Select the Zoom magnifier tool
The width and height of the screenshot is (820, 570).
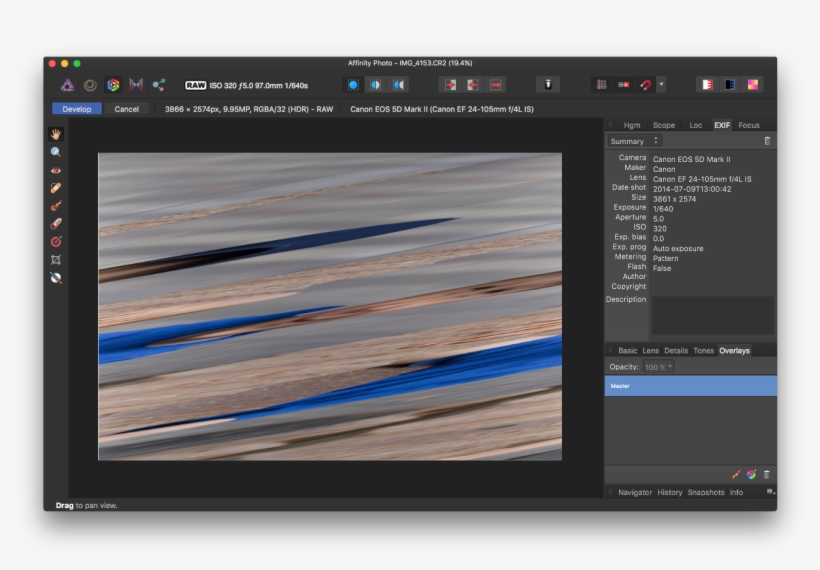tap(56, 152)
